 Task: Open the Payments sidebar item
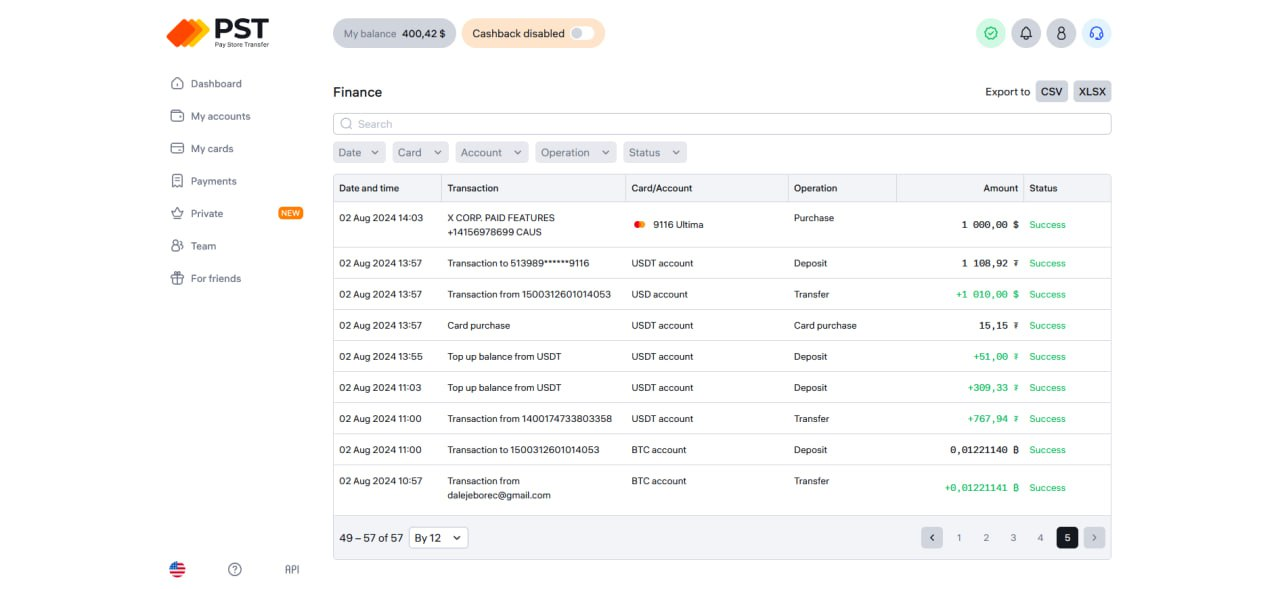point(213,181)
